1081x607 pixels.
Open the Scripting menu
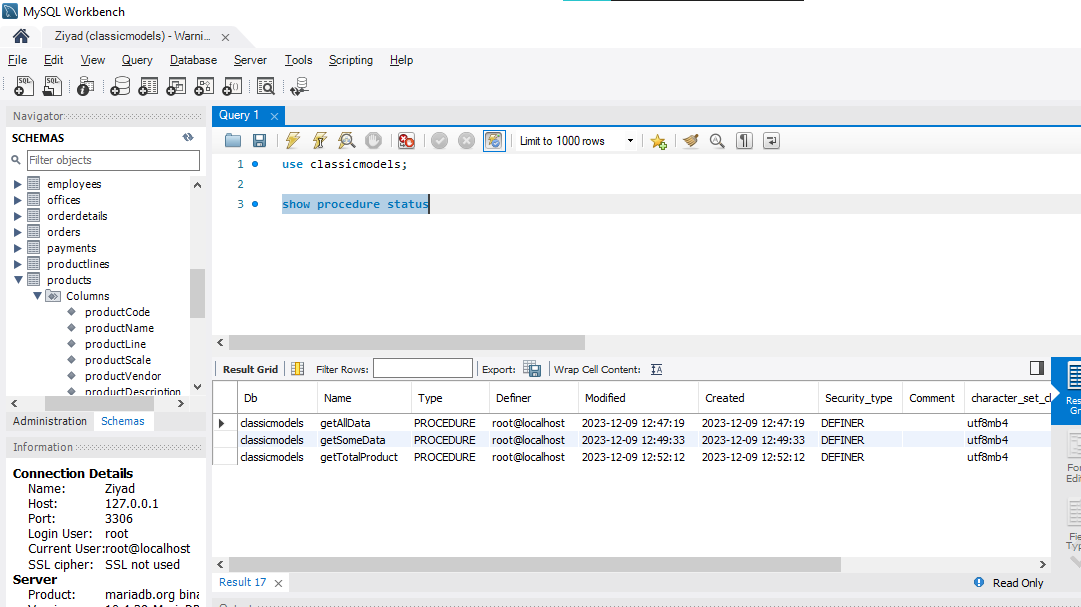click(x=350, y=60)
